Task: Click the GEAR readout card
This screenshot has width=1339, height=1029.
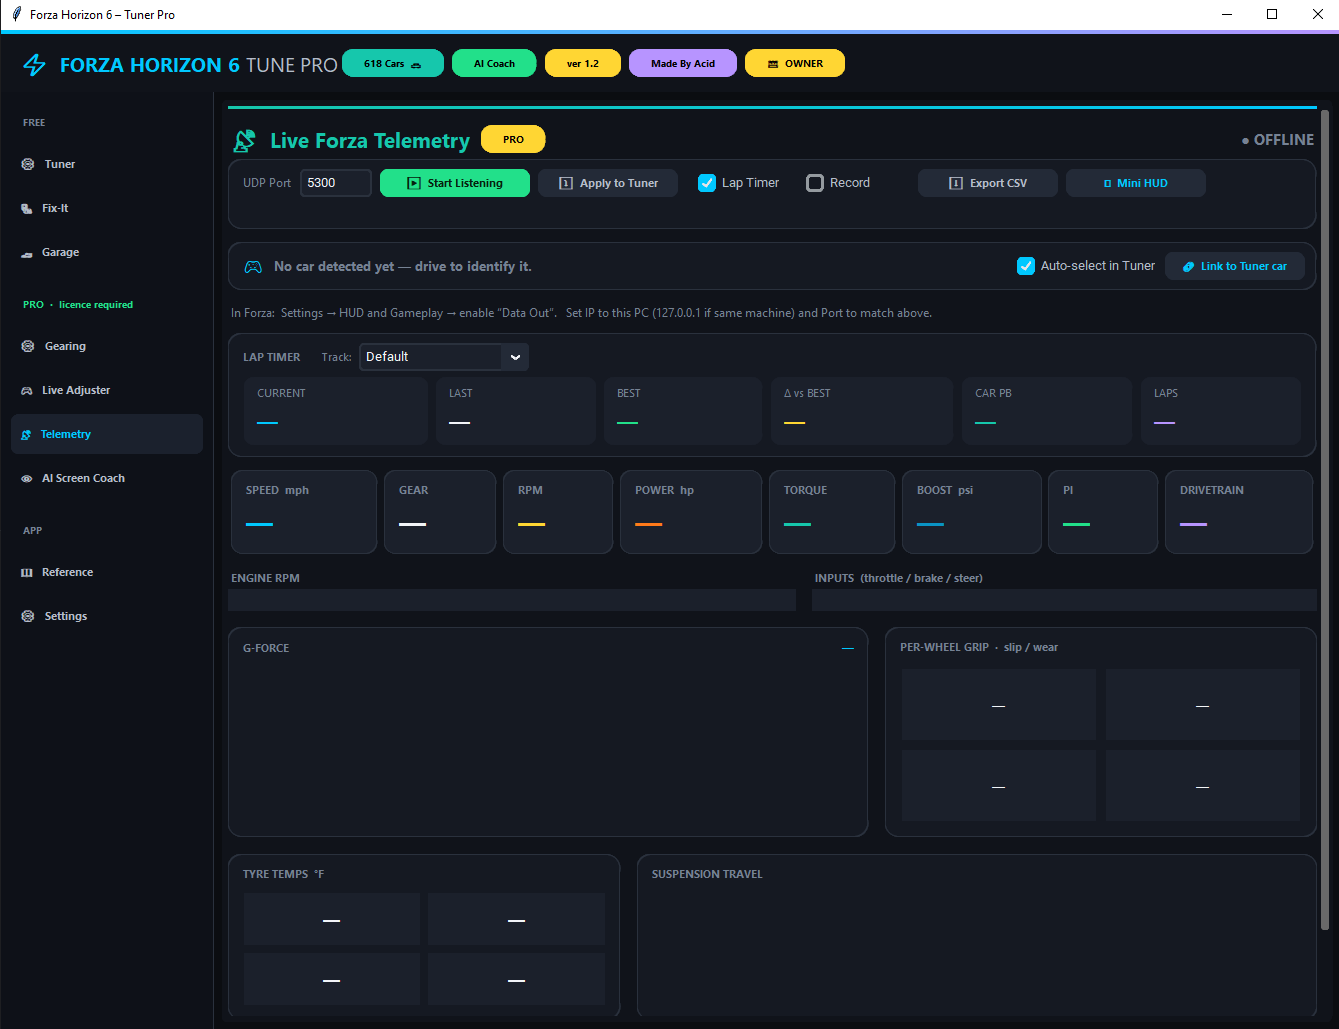Action: (x=440, y=512)
